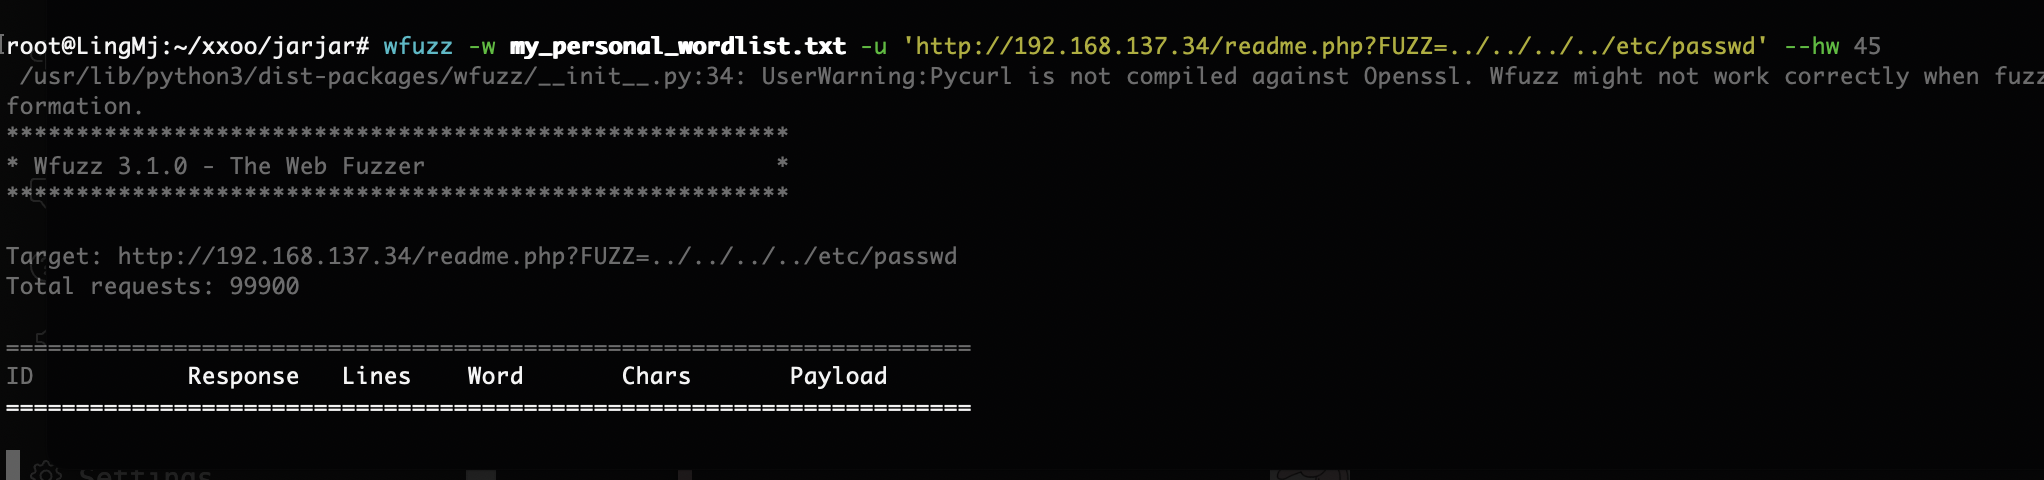The height and width of the screenshot is (480, 2044).
Task: Click the -u flag in command
Action: 874,46
